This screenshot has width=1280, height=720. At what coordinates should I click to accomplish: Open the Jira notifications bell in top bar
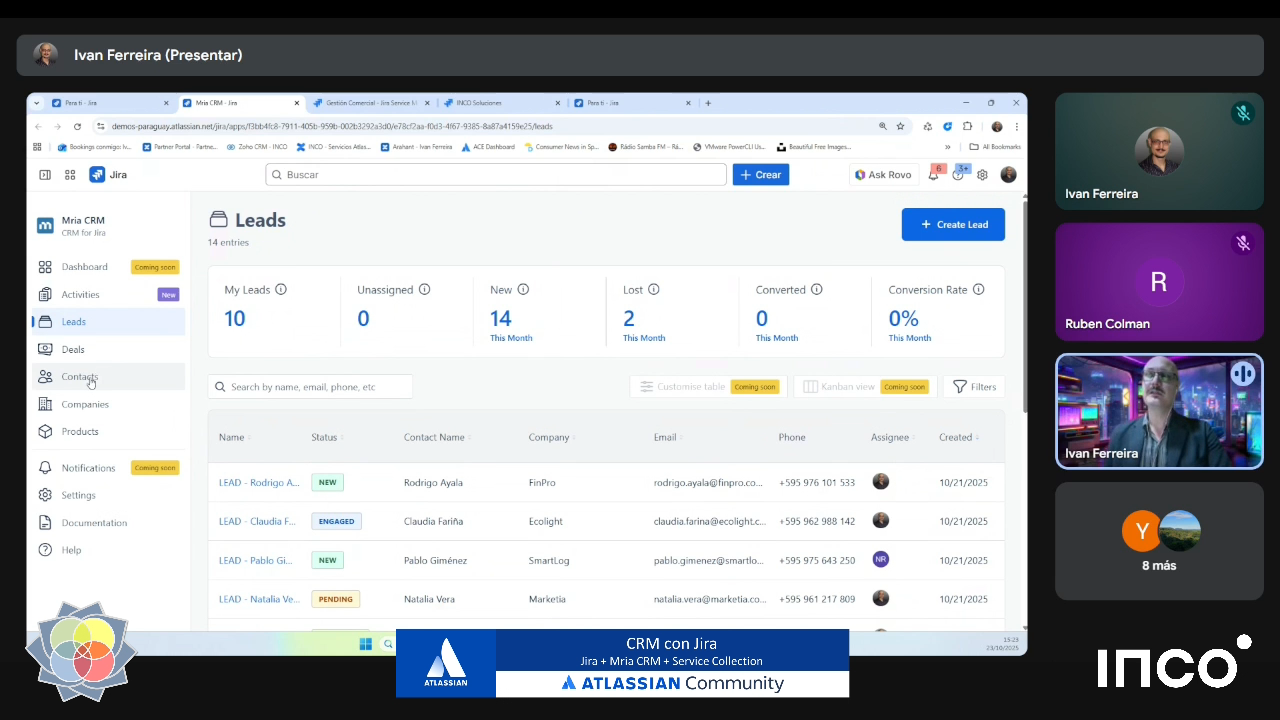(x=933, y=175)
